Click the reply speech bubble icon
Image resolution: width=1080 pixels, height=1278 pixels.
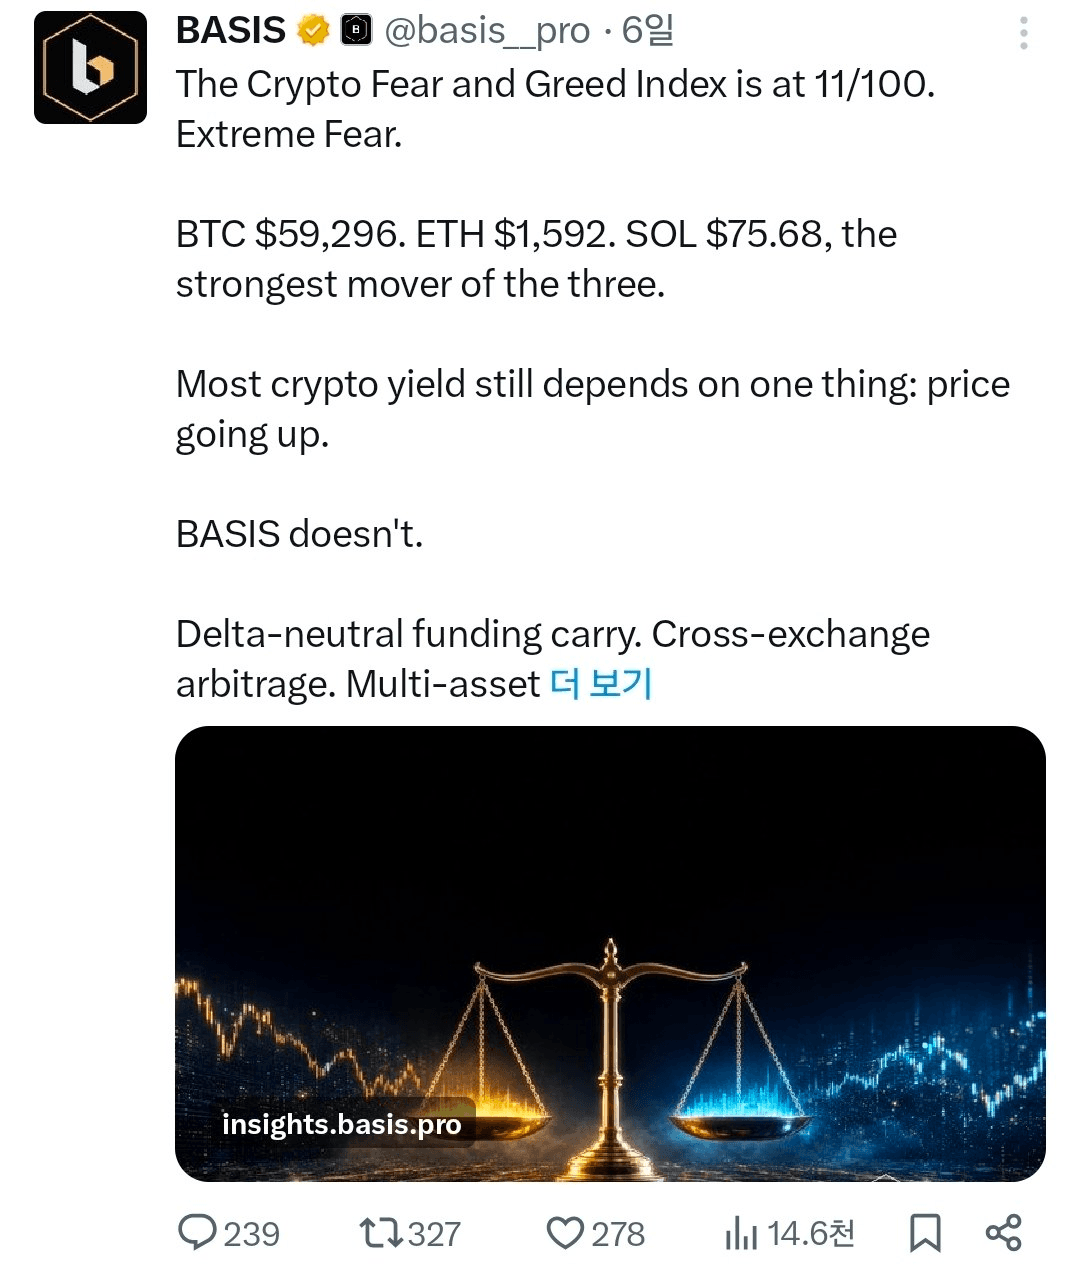click(196, 1232)
